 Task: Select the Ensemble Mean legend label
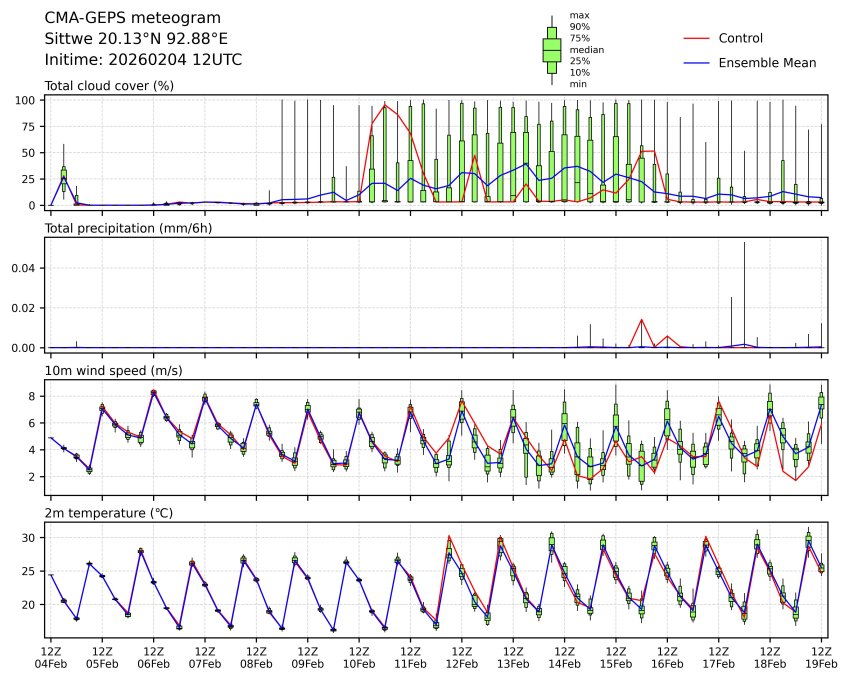pyautogui.click(x=768, y=63)
